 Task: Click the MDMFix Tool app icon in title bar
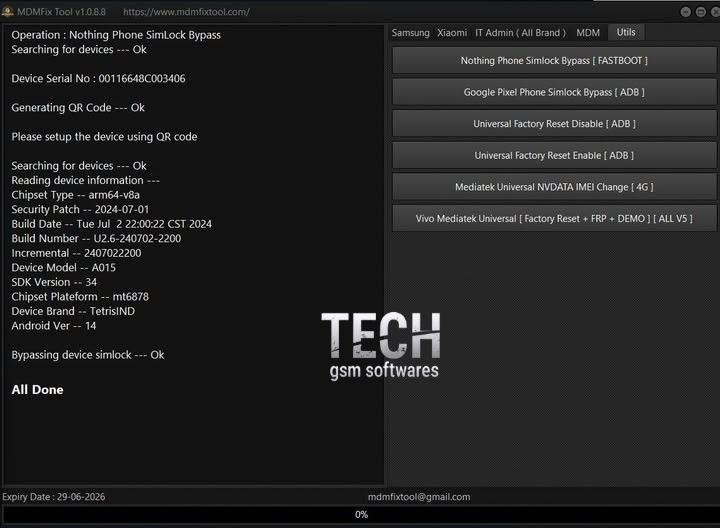[x=7, y=11]
